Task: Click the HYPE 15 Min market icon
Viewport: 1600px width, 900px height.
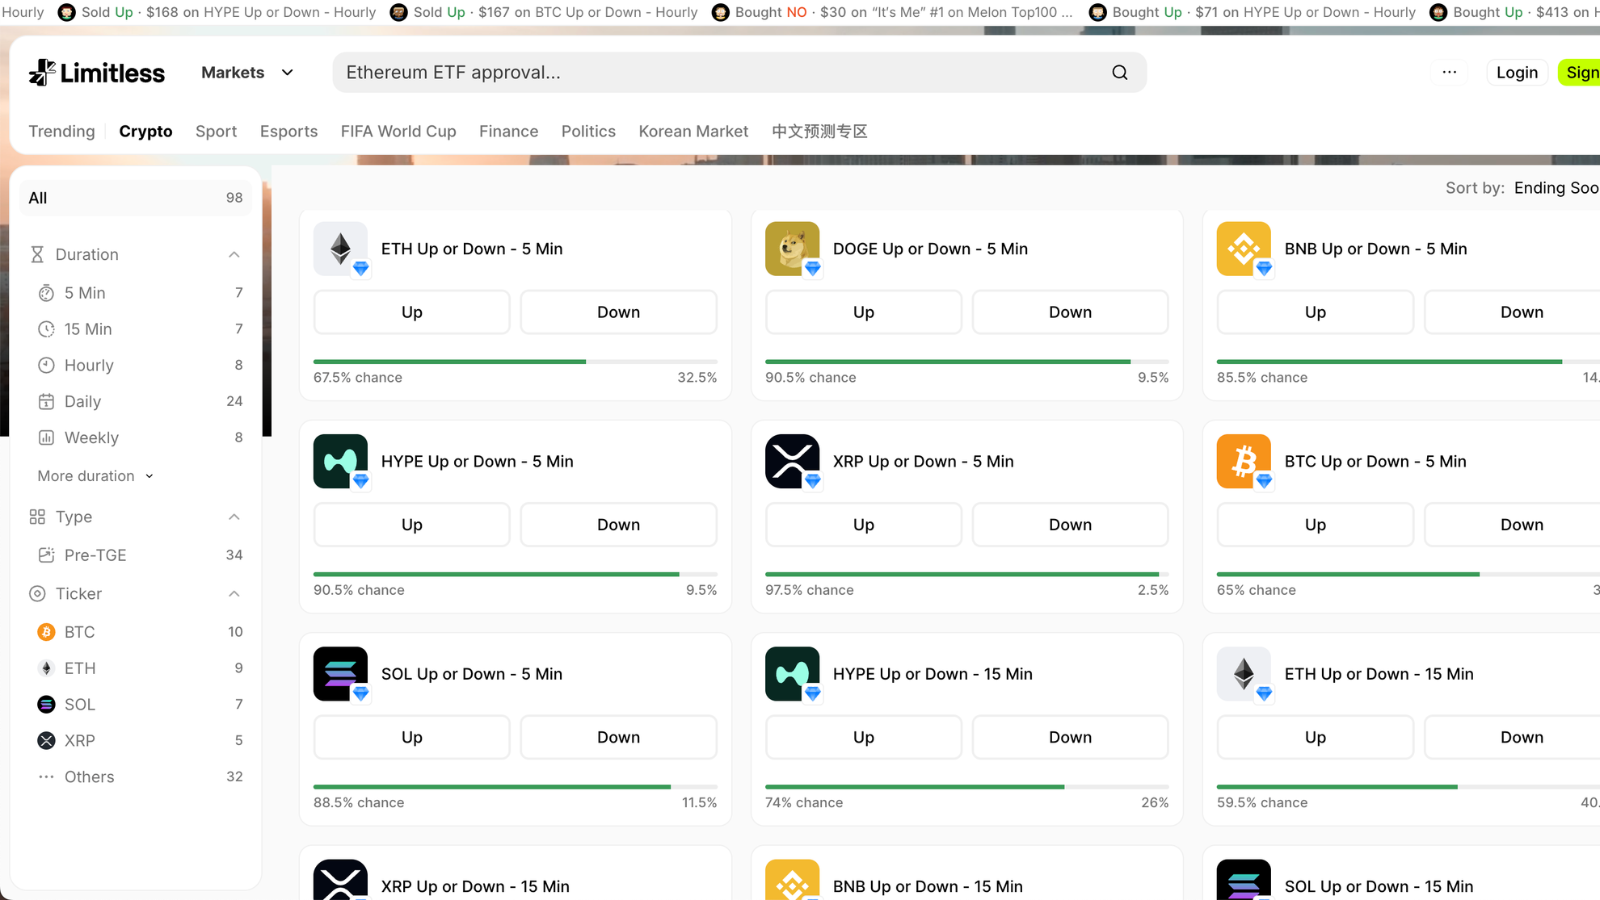Action: point(792,674)
